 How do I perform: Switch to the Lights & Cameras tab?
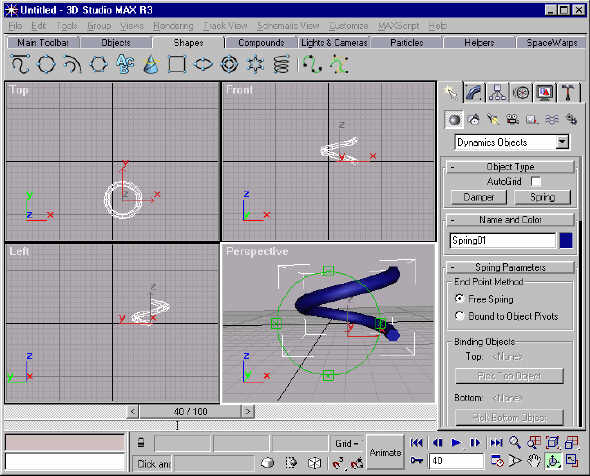click(x=334, y=43)
